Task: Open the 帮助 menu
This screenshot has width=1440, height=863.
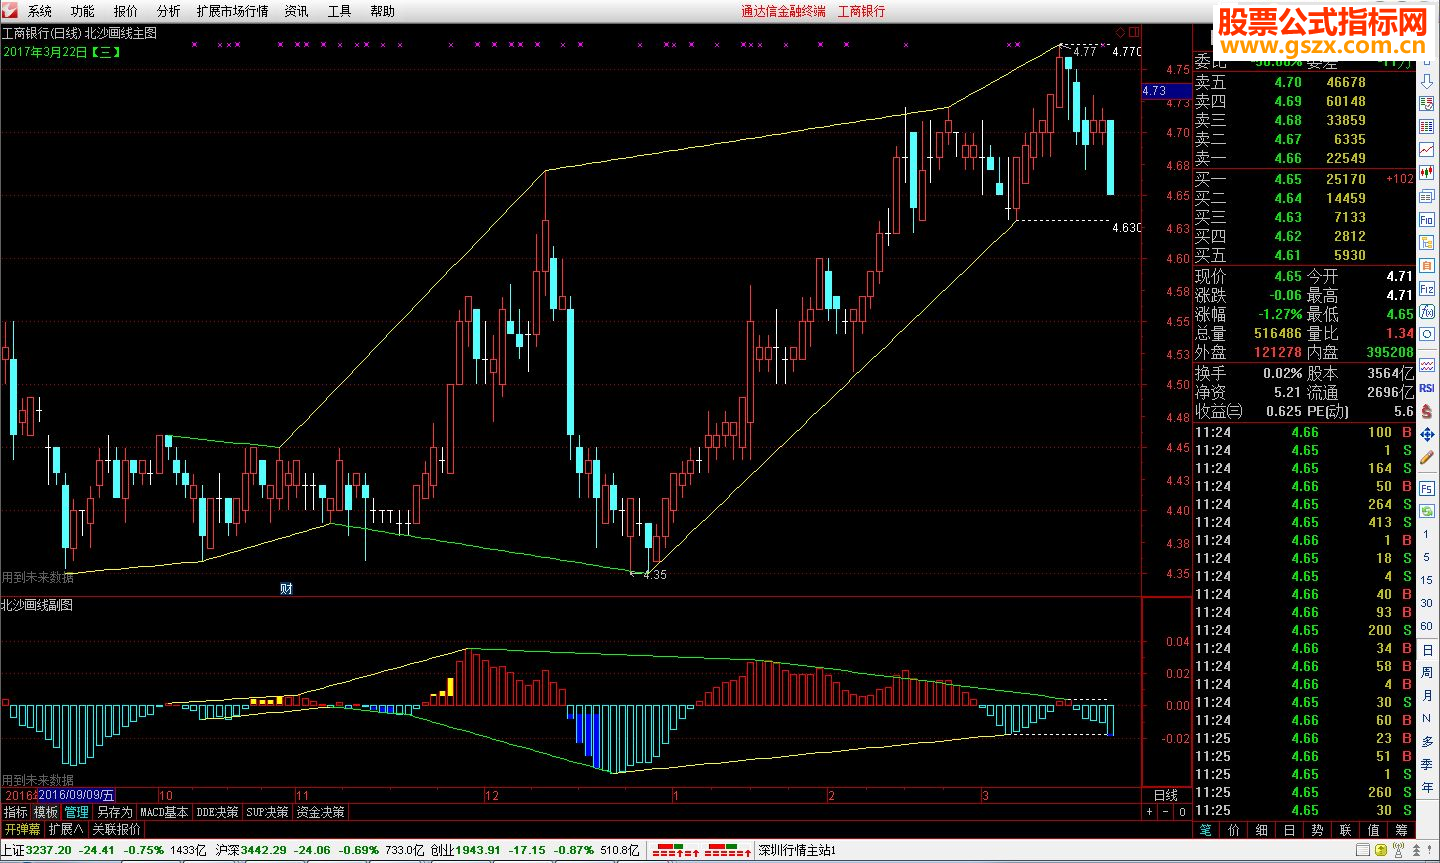Action: pyautogui.click(x=383, y=11)
